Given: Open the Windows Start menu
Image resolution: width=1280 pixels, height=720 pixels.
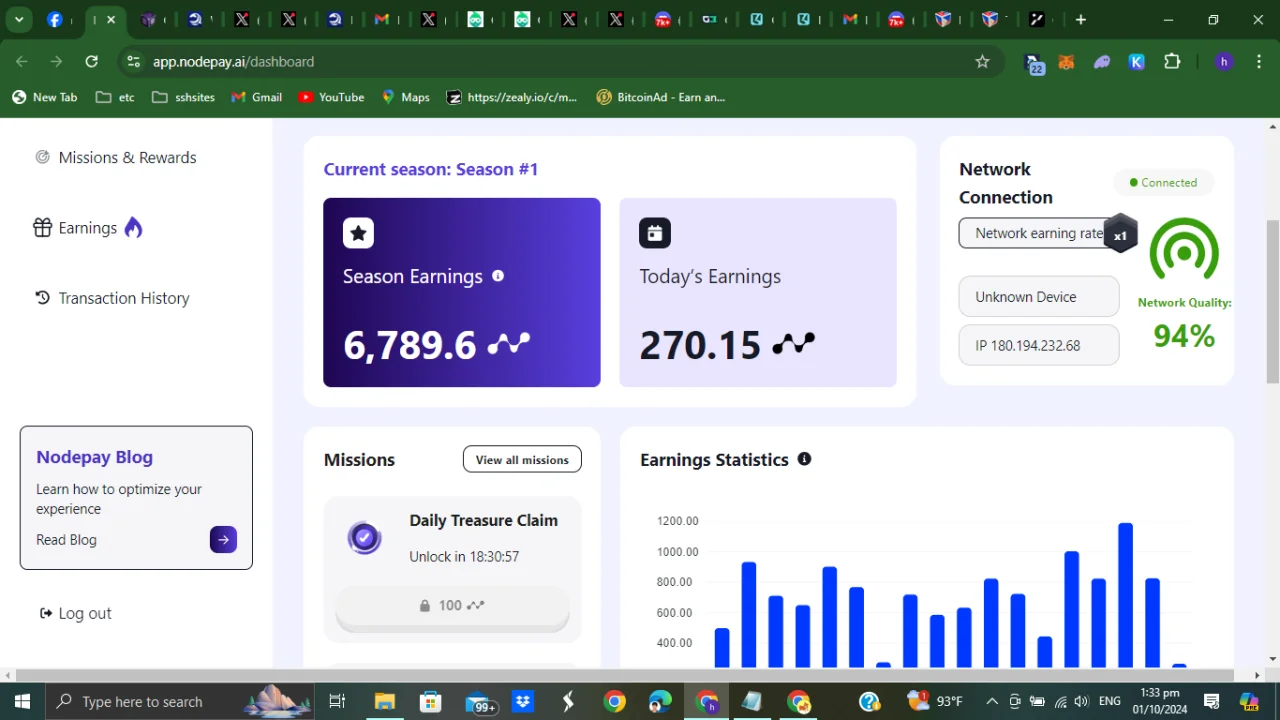Looking at the screenshot, I should pos(22,701).
